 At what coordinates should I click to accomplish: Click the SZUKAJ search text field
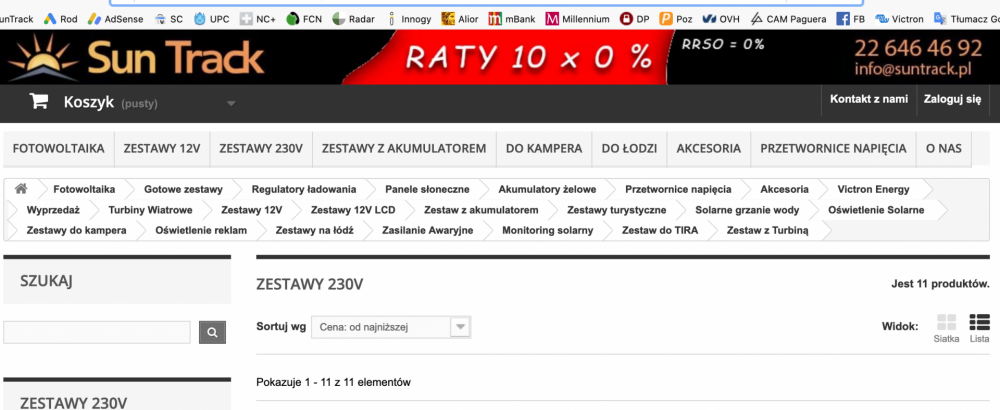point(97,332)
